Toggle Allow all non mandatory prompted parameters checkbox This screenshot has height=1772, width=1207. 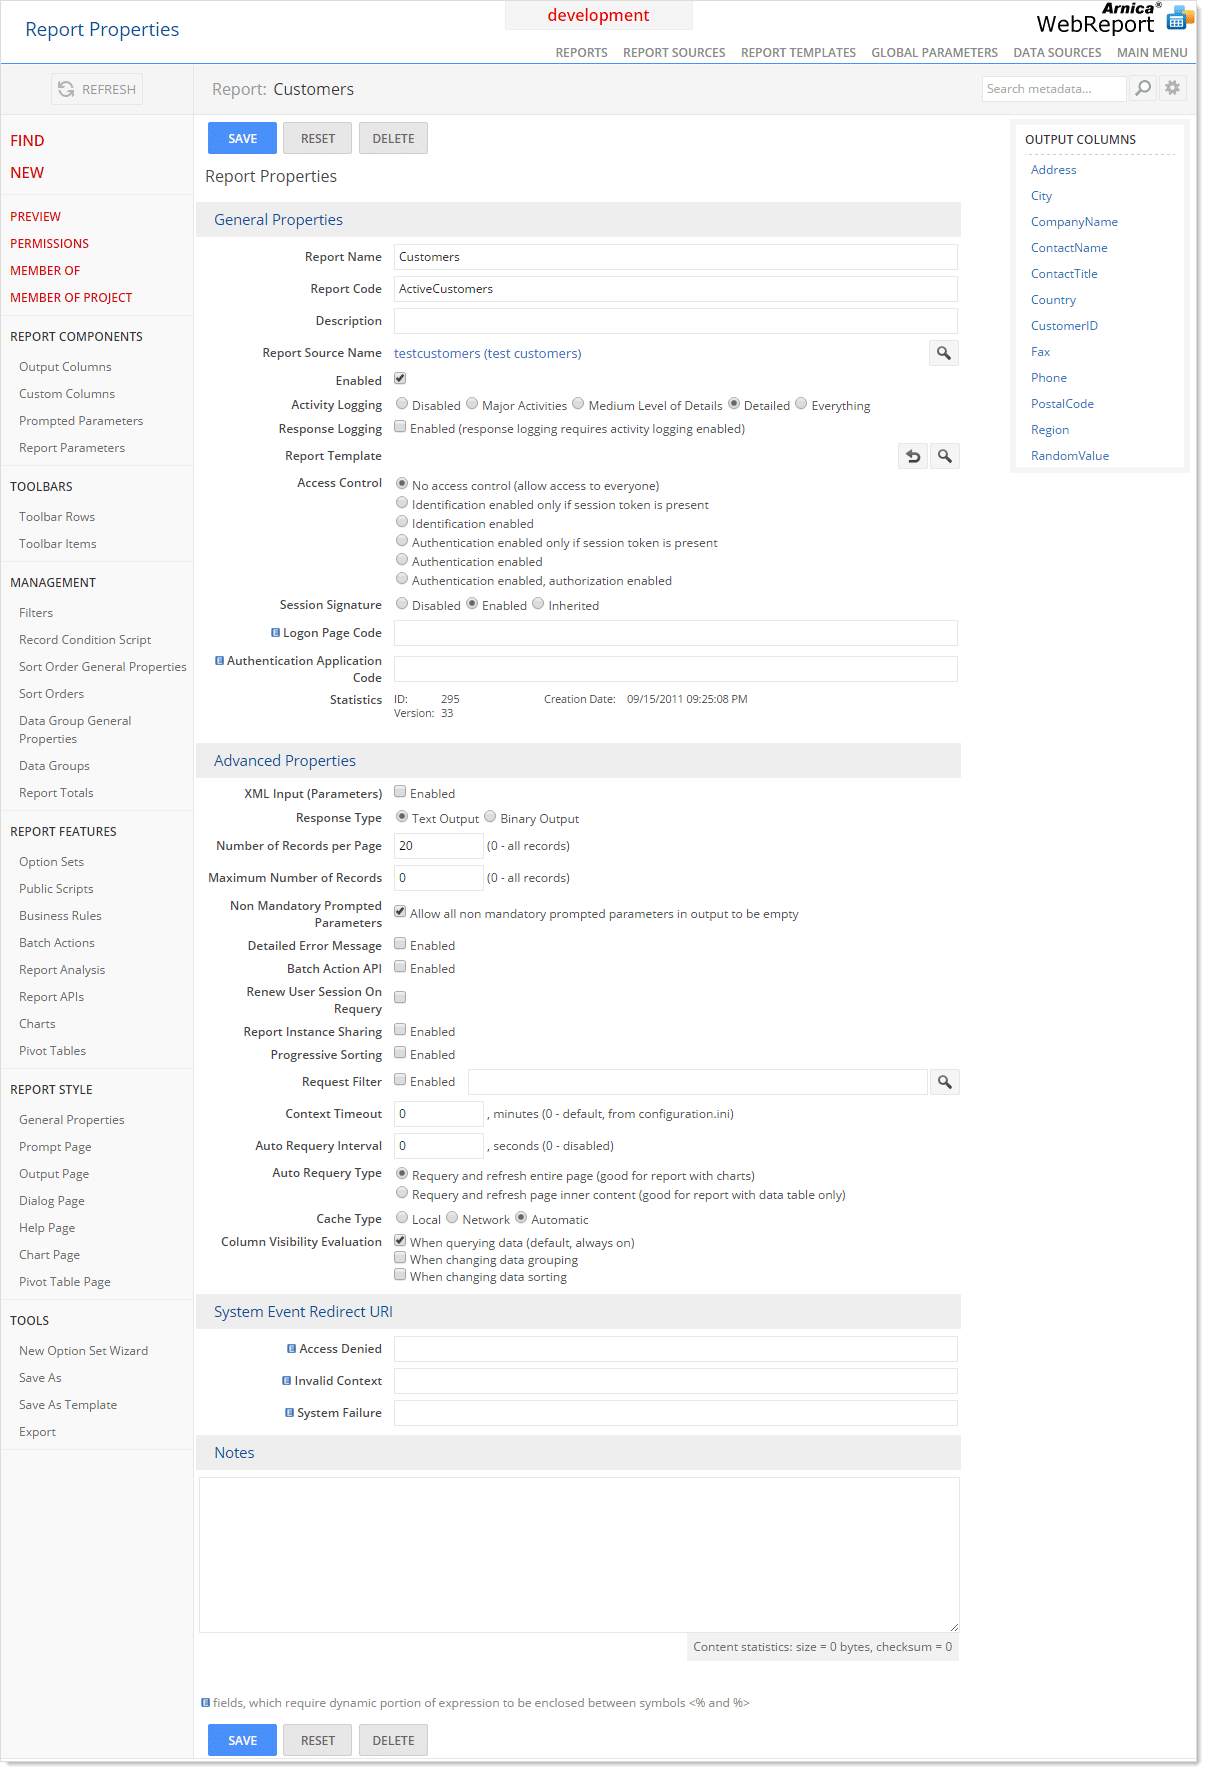400,912
